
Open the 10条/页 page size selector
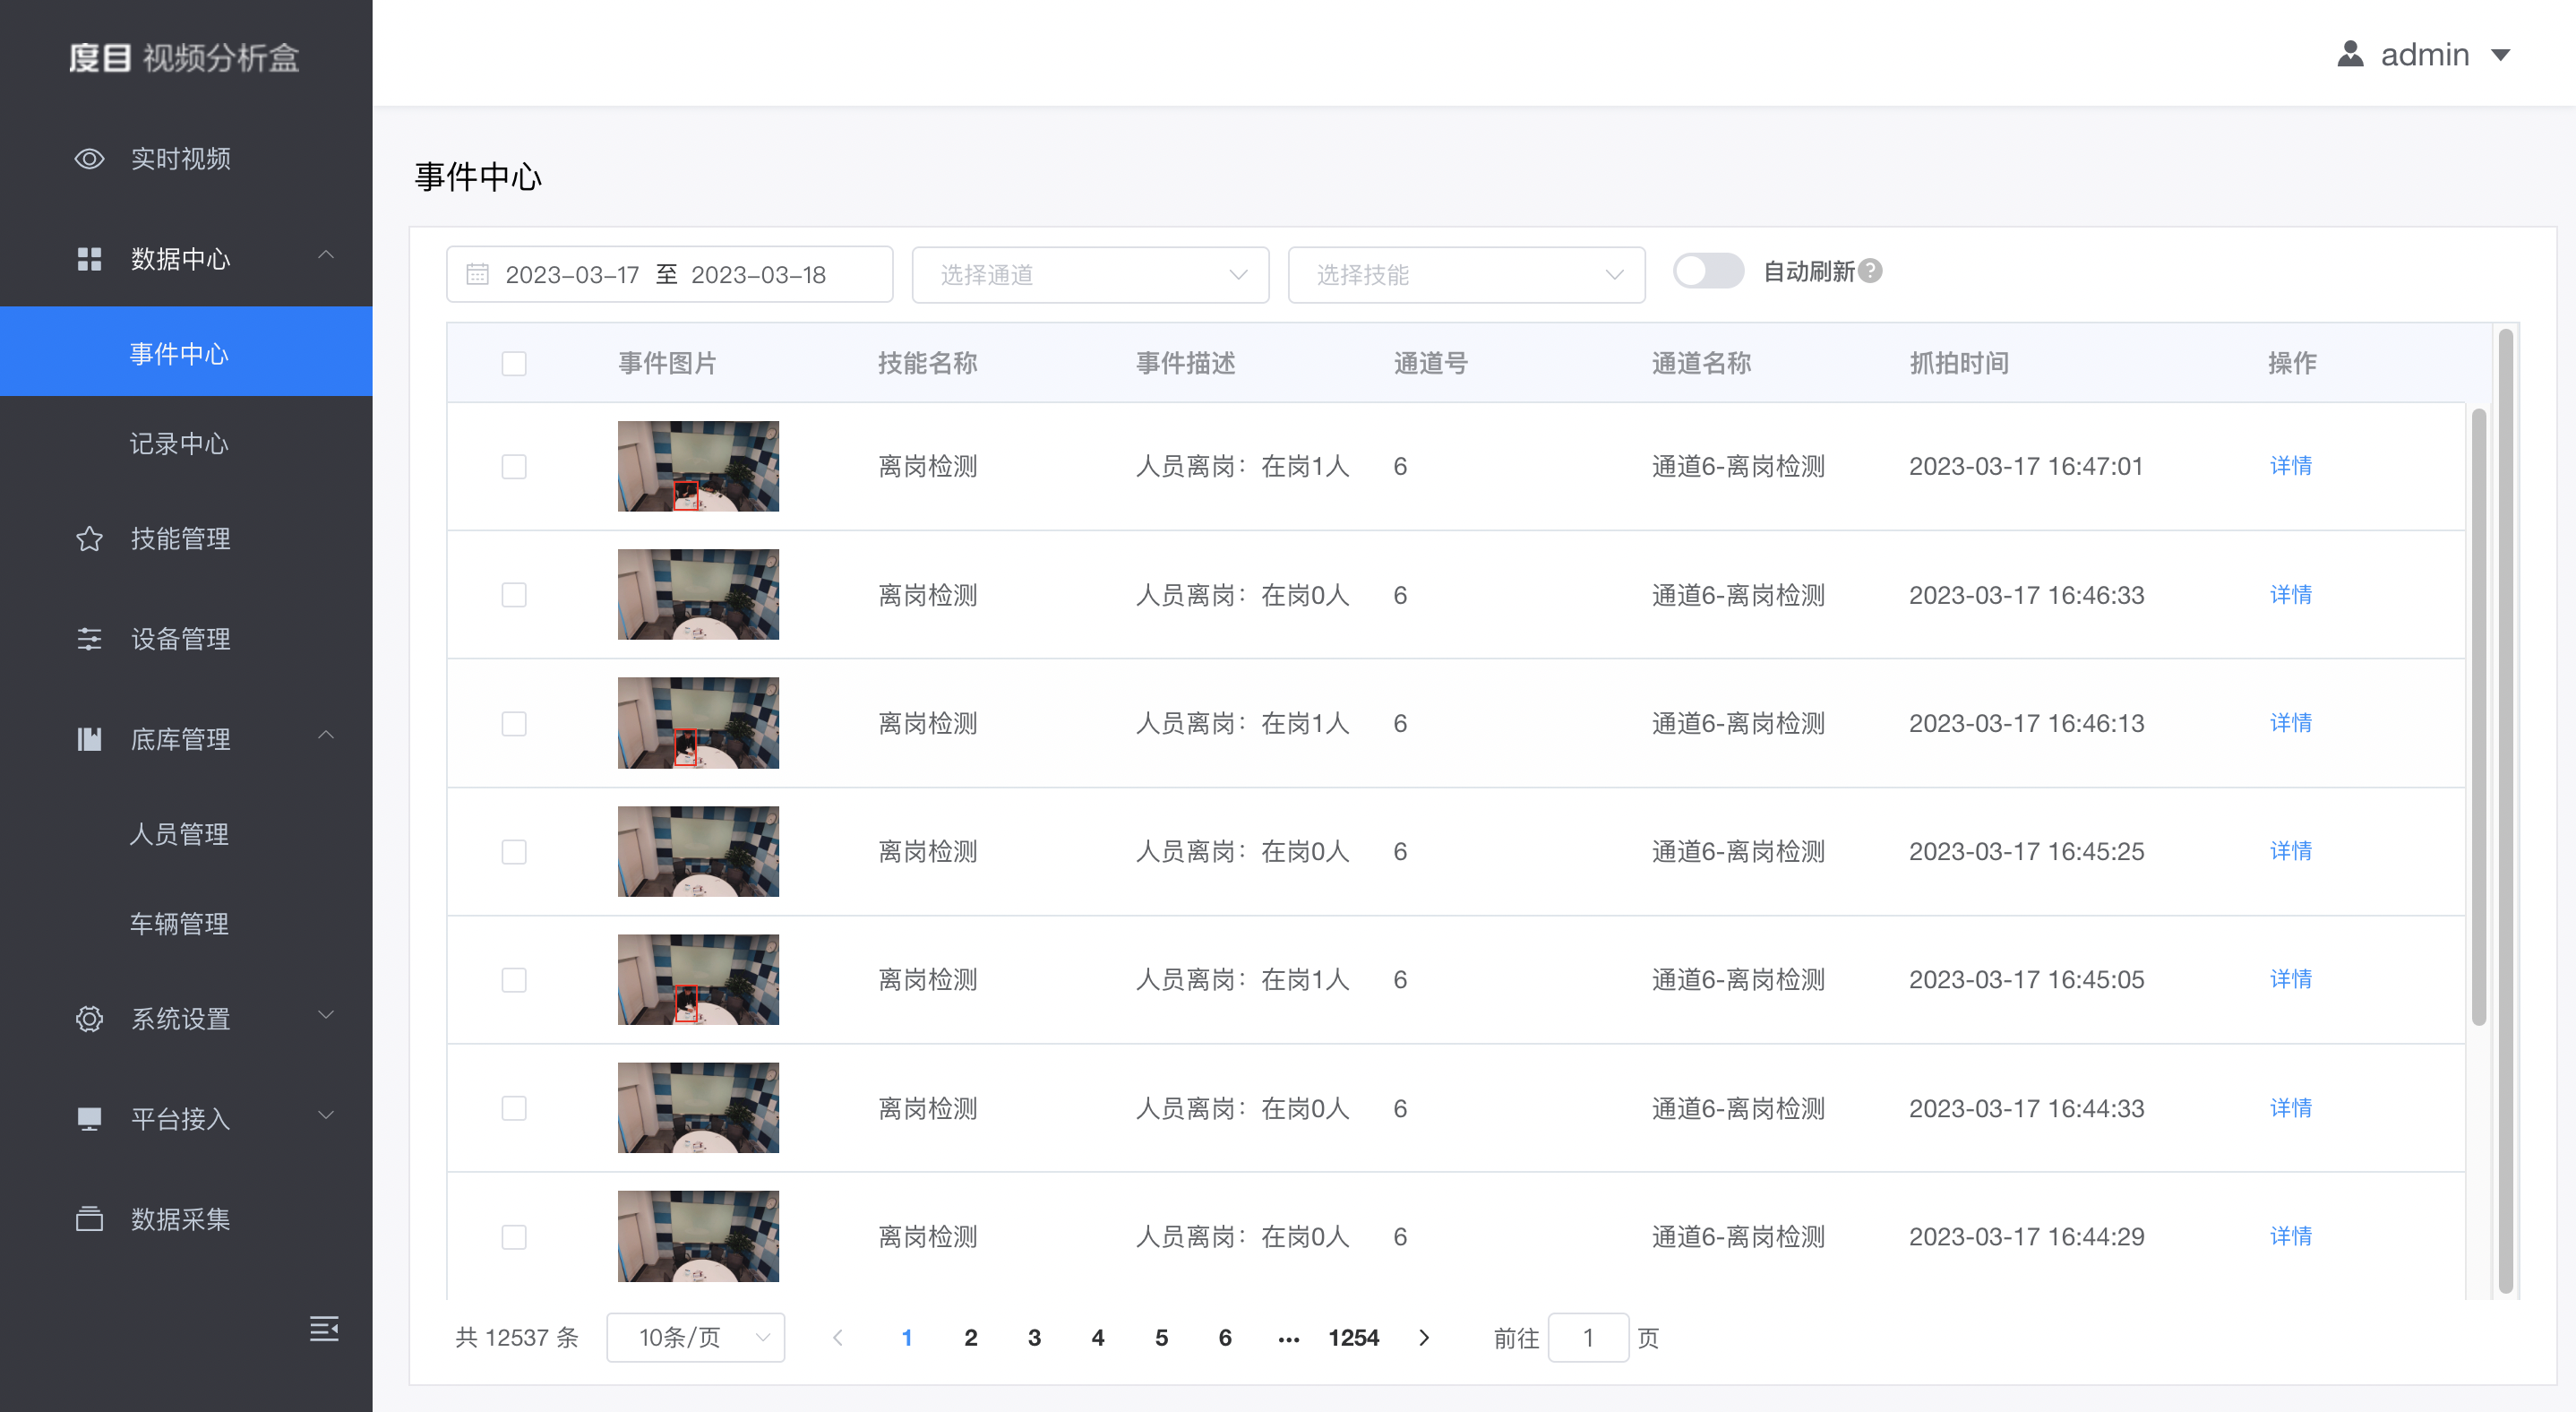point(695,1338)
